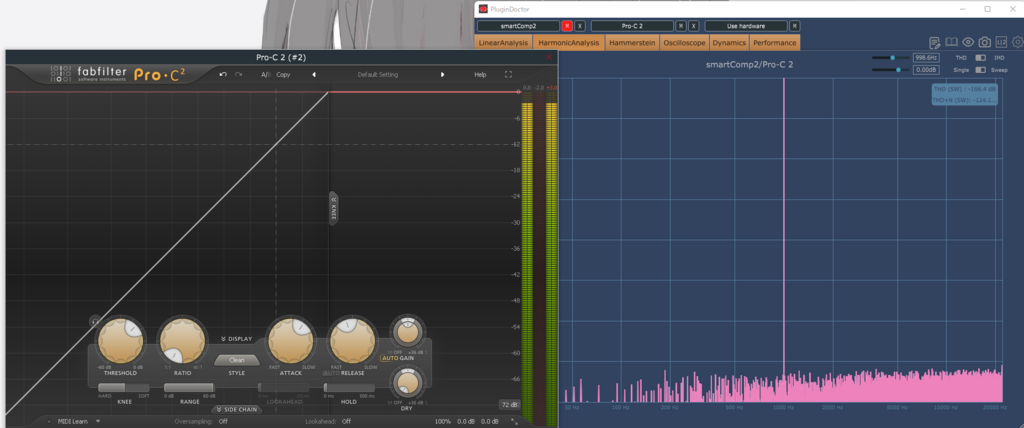Click the Hold slider
Screen dimensions: 1024x428
point(349,388)
